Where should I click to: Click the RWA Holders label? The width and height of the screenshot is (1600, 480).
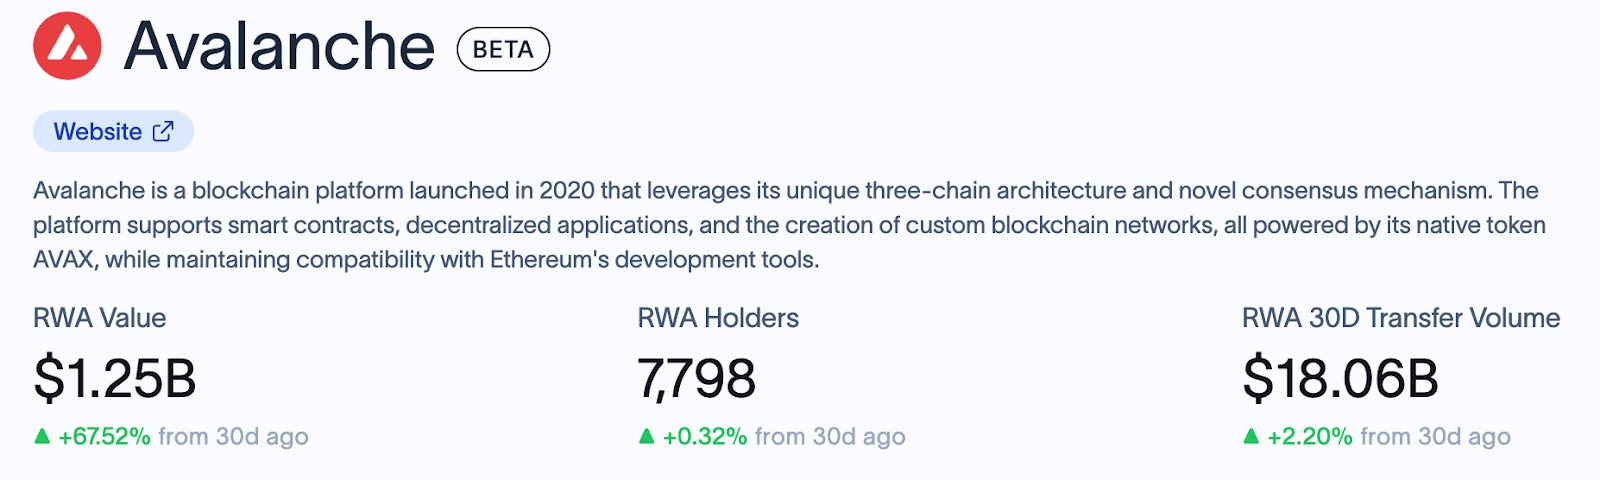click(718, 318)
